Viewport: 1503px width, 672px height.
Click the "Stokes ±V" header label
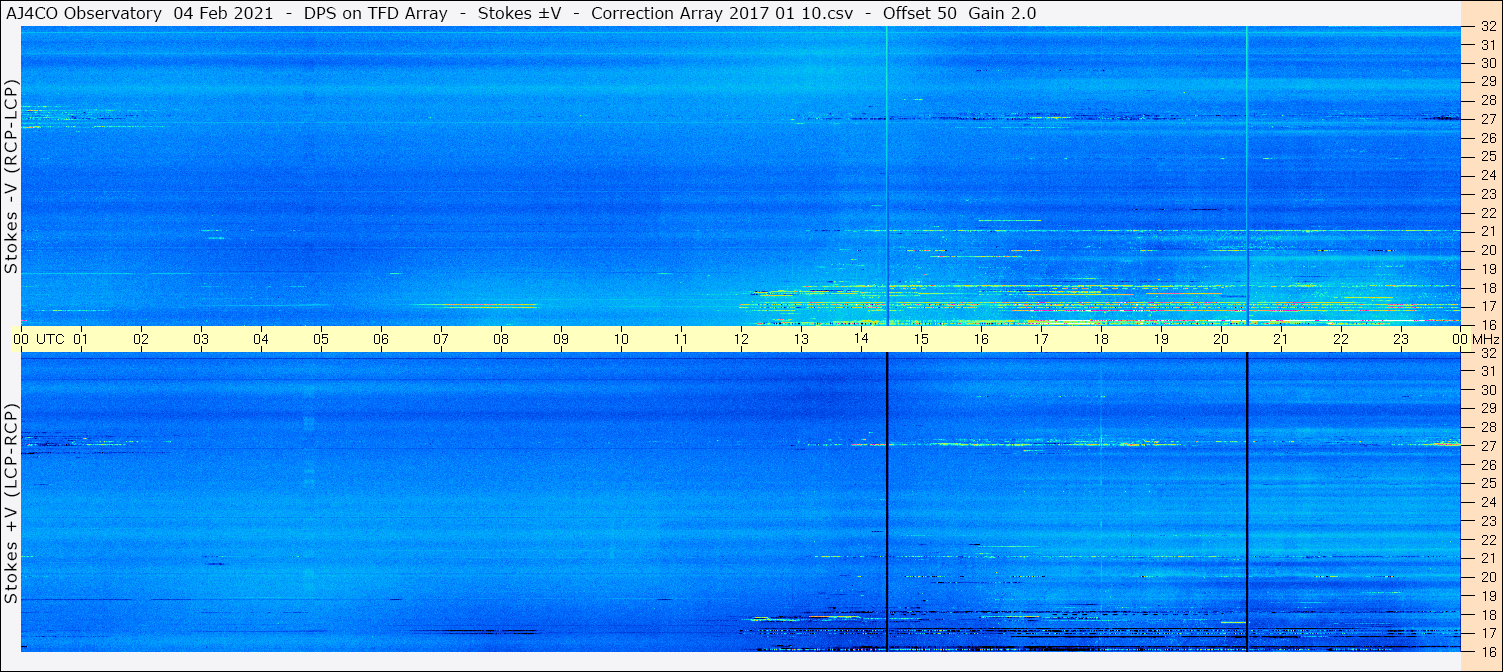[519, 13]
